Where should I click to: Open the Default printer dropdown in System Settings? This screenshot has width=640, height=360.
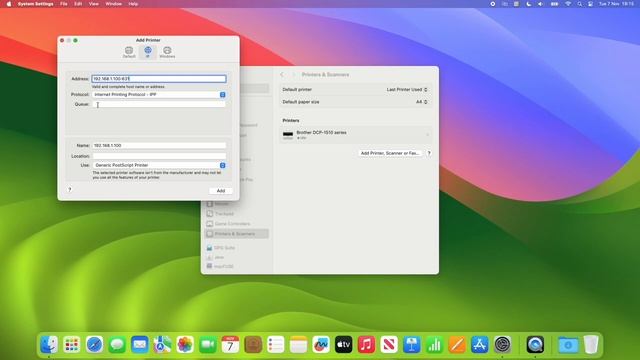click(x=407, y=89)
